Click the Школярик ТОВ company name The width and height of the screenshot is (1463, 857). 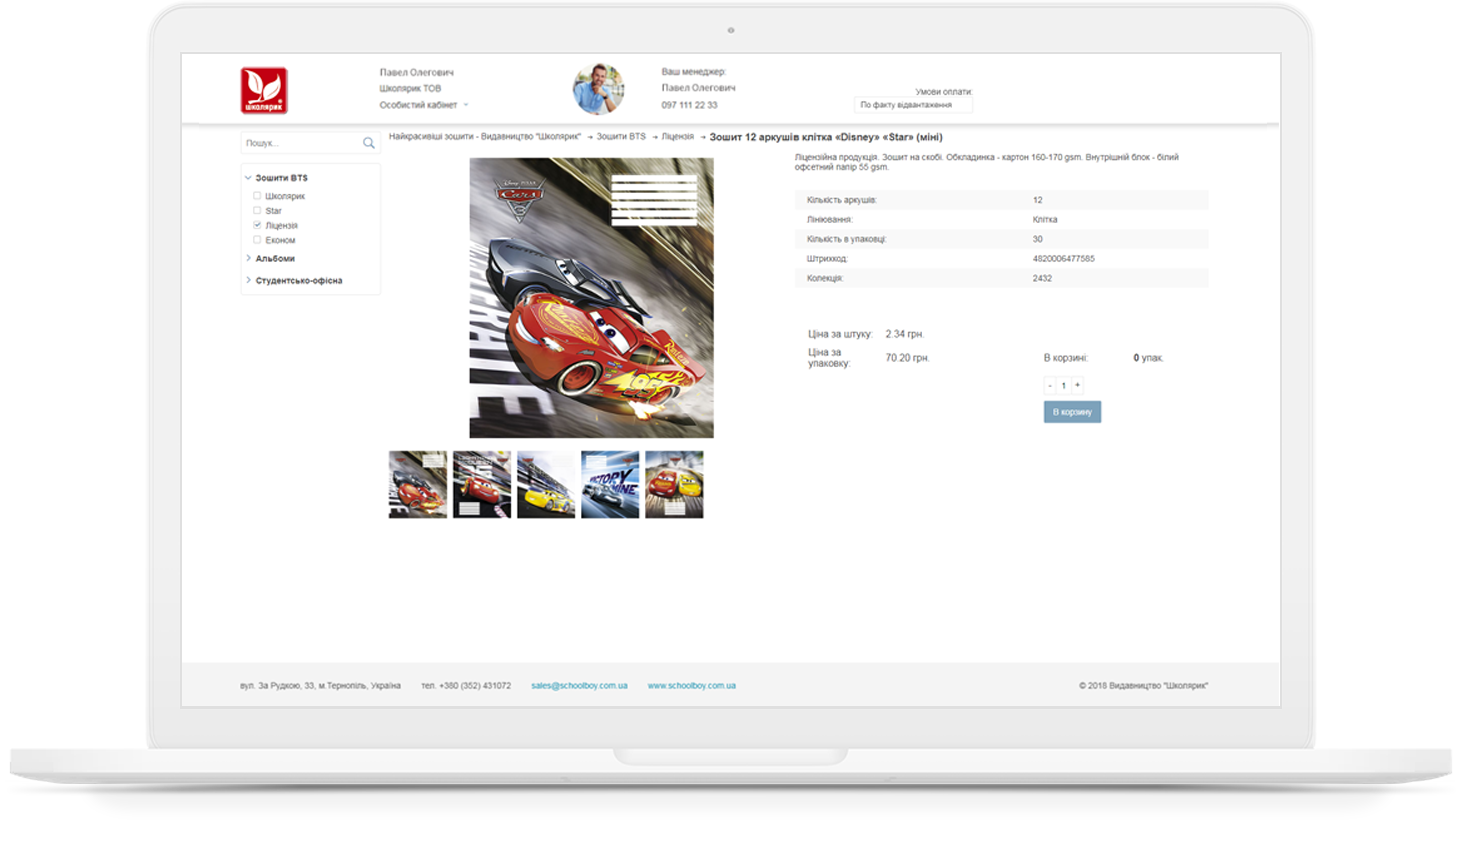pyautogui.click(x=410, y=89)
